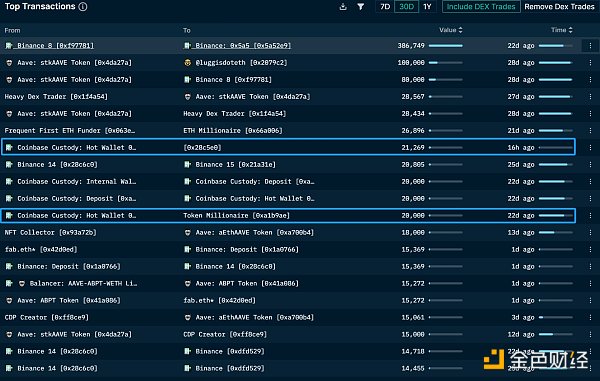Viewport: 600px width, 381px height.
Task: Select the 1Y time range
Action: pyautogui.click(x=427, y=7)
